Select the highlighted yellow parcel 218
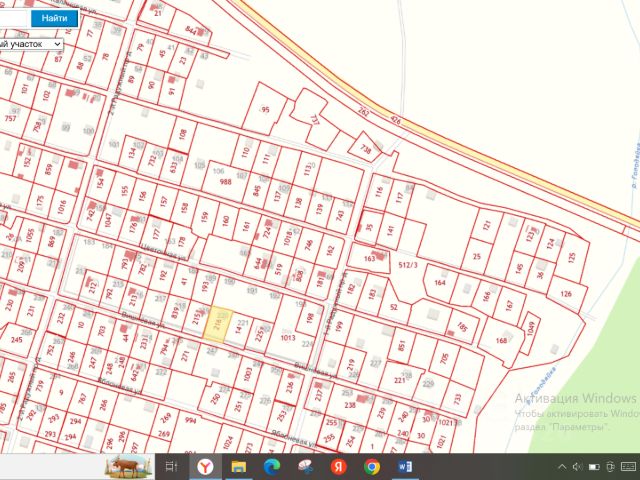The height and width of the screenshot is (480, 640). click(x=218, y=325)
